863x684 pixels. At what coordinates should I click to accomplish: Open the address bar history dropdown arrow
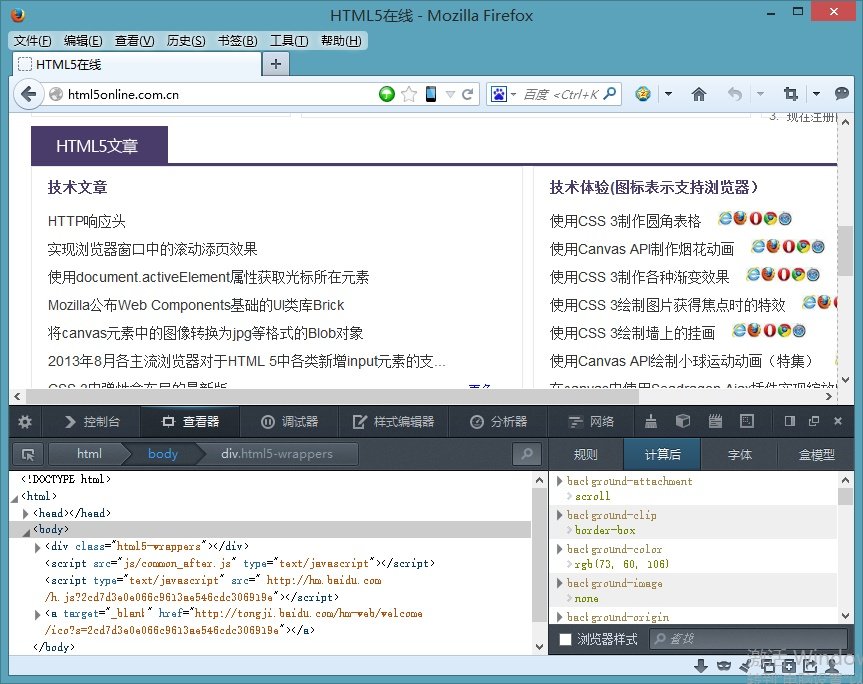tap(450, 94)
